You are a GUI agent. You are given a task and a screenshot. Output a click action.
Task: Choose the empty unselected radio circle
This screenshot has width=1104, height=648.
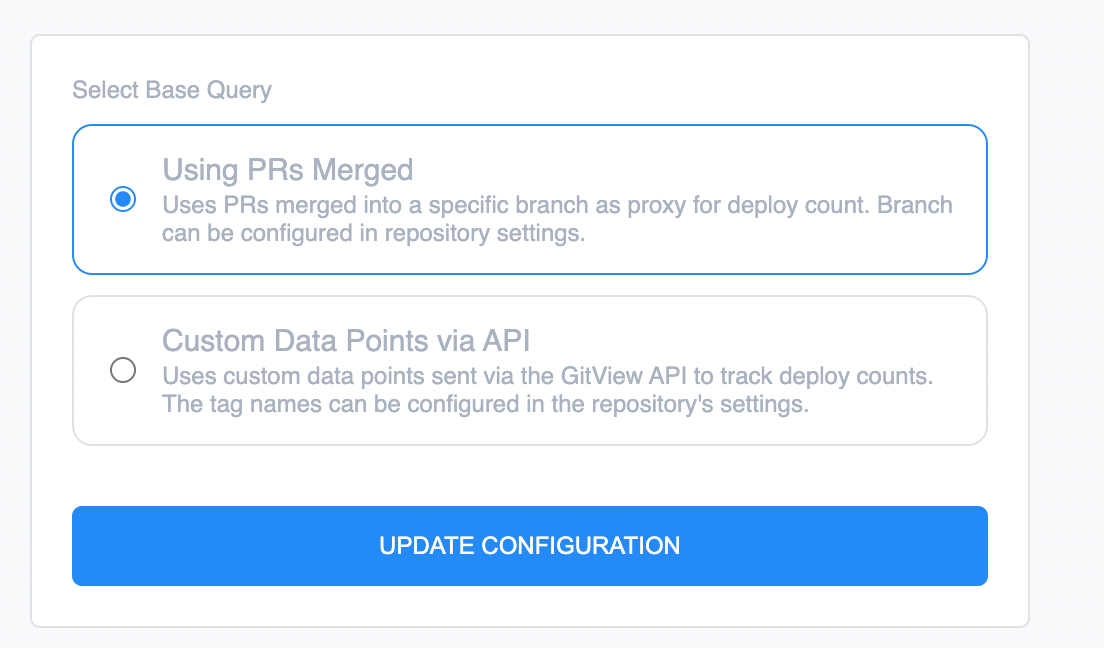[x=123, y=370]
